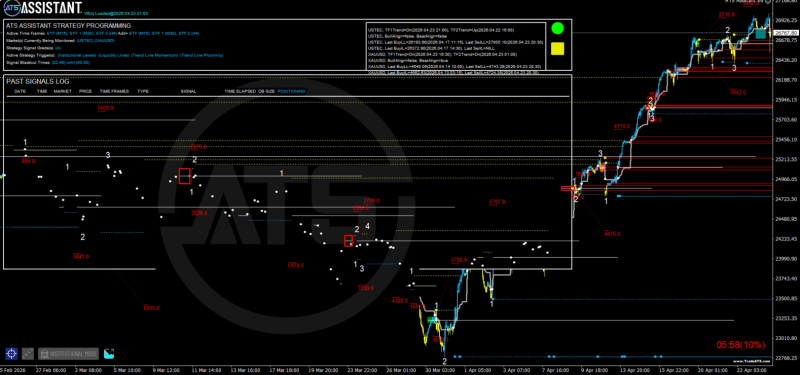Click the MARKET column header

tap(63, 91)
